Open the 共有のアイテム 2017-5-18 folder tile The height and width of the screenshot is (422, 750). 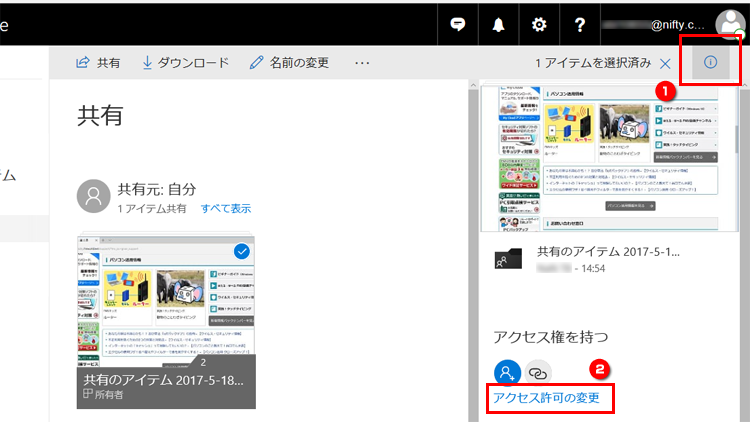pos(166,322)
